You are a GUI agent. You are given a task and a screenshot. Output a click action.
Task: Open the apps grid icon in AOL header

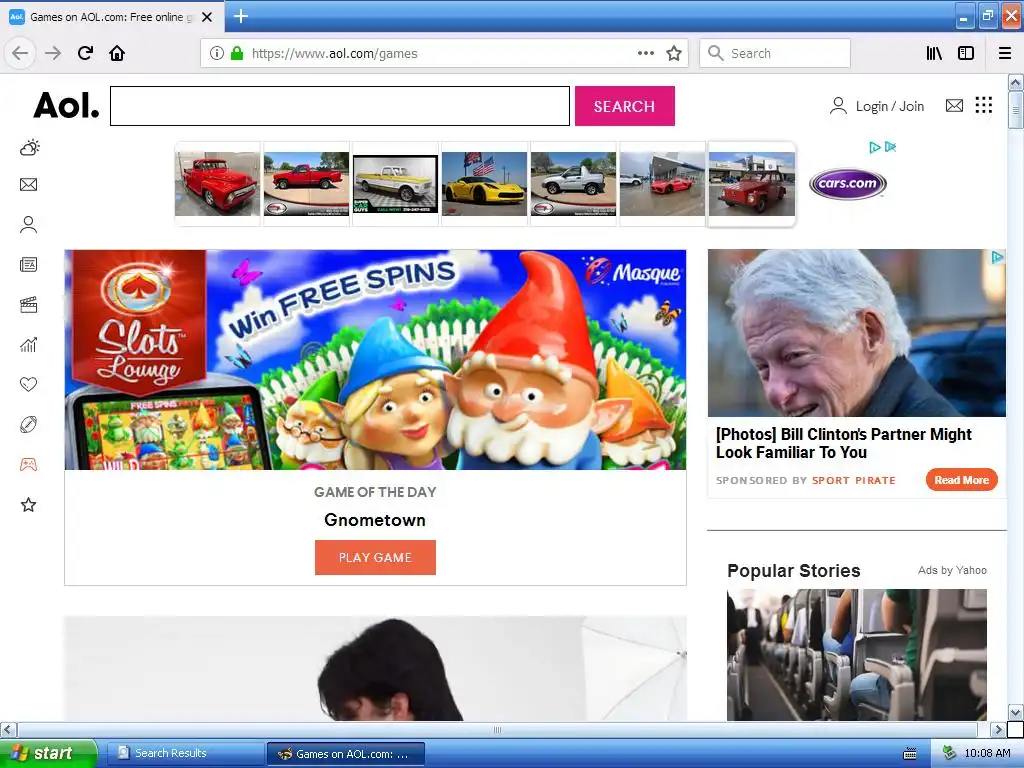point(984,105)
